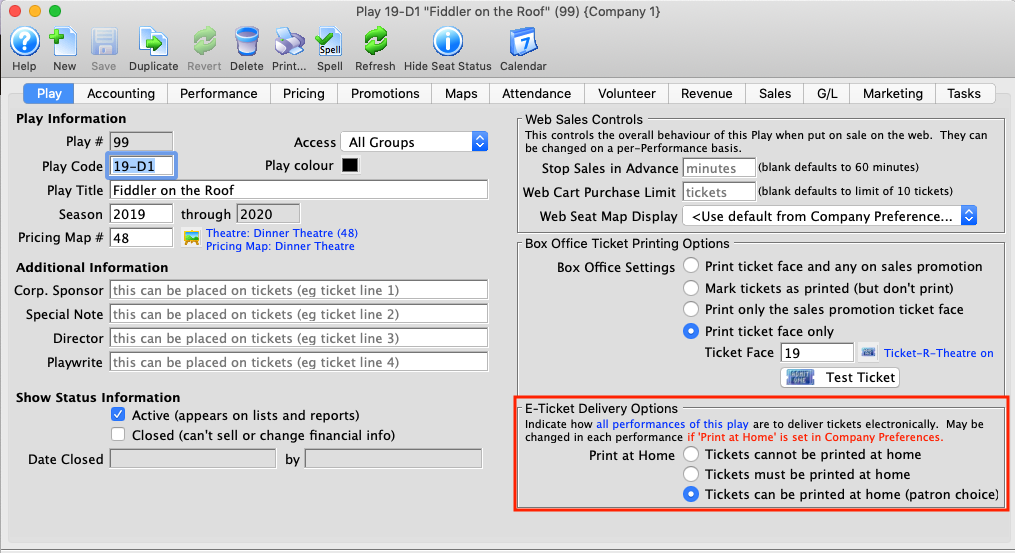
Task: Check the Closed status checkbox
Action: point(118,434)
